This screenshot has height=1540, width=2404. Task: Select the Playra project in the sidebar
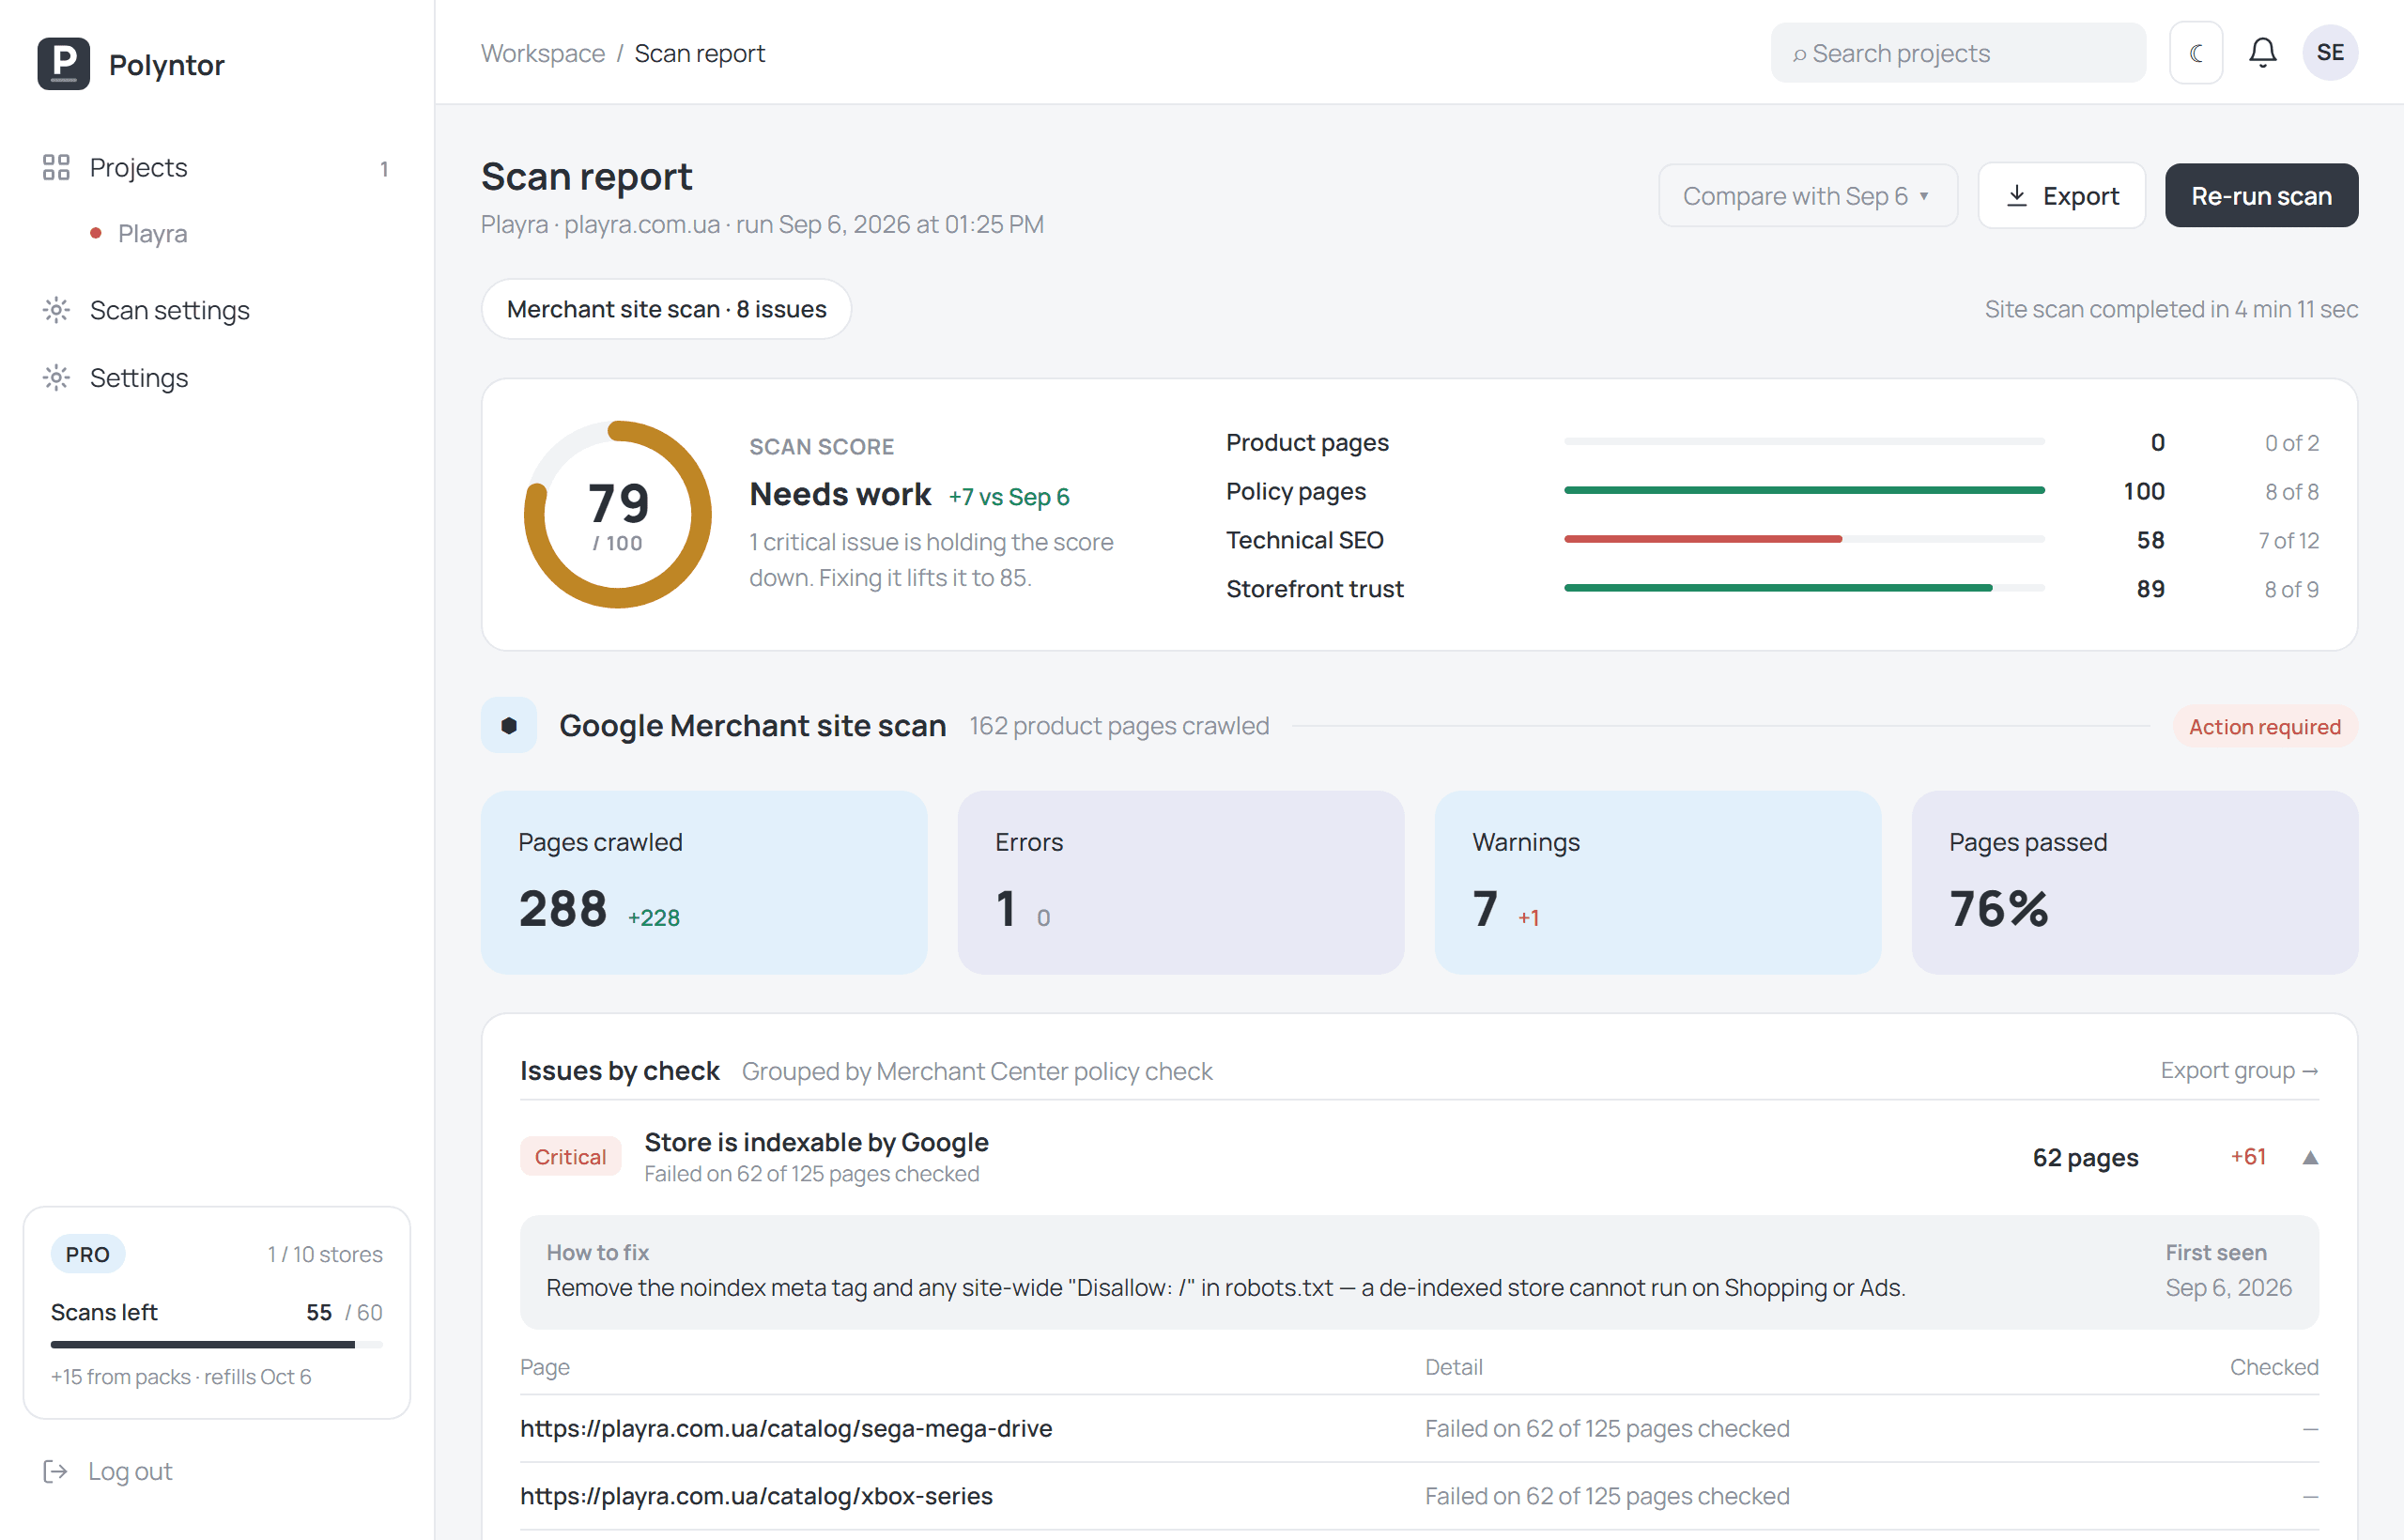pos(153,233)
